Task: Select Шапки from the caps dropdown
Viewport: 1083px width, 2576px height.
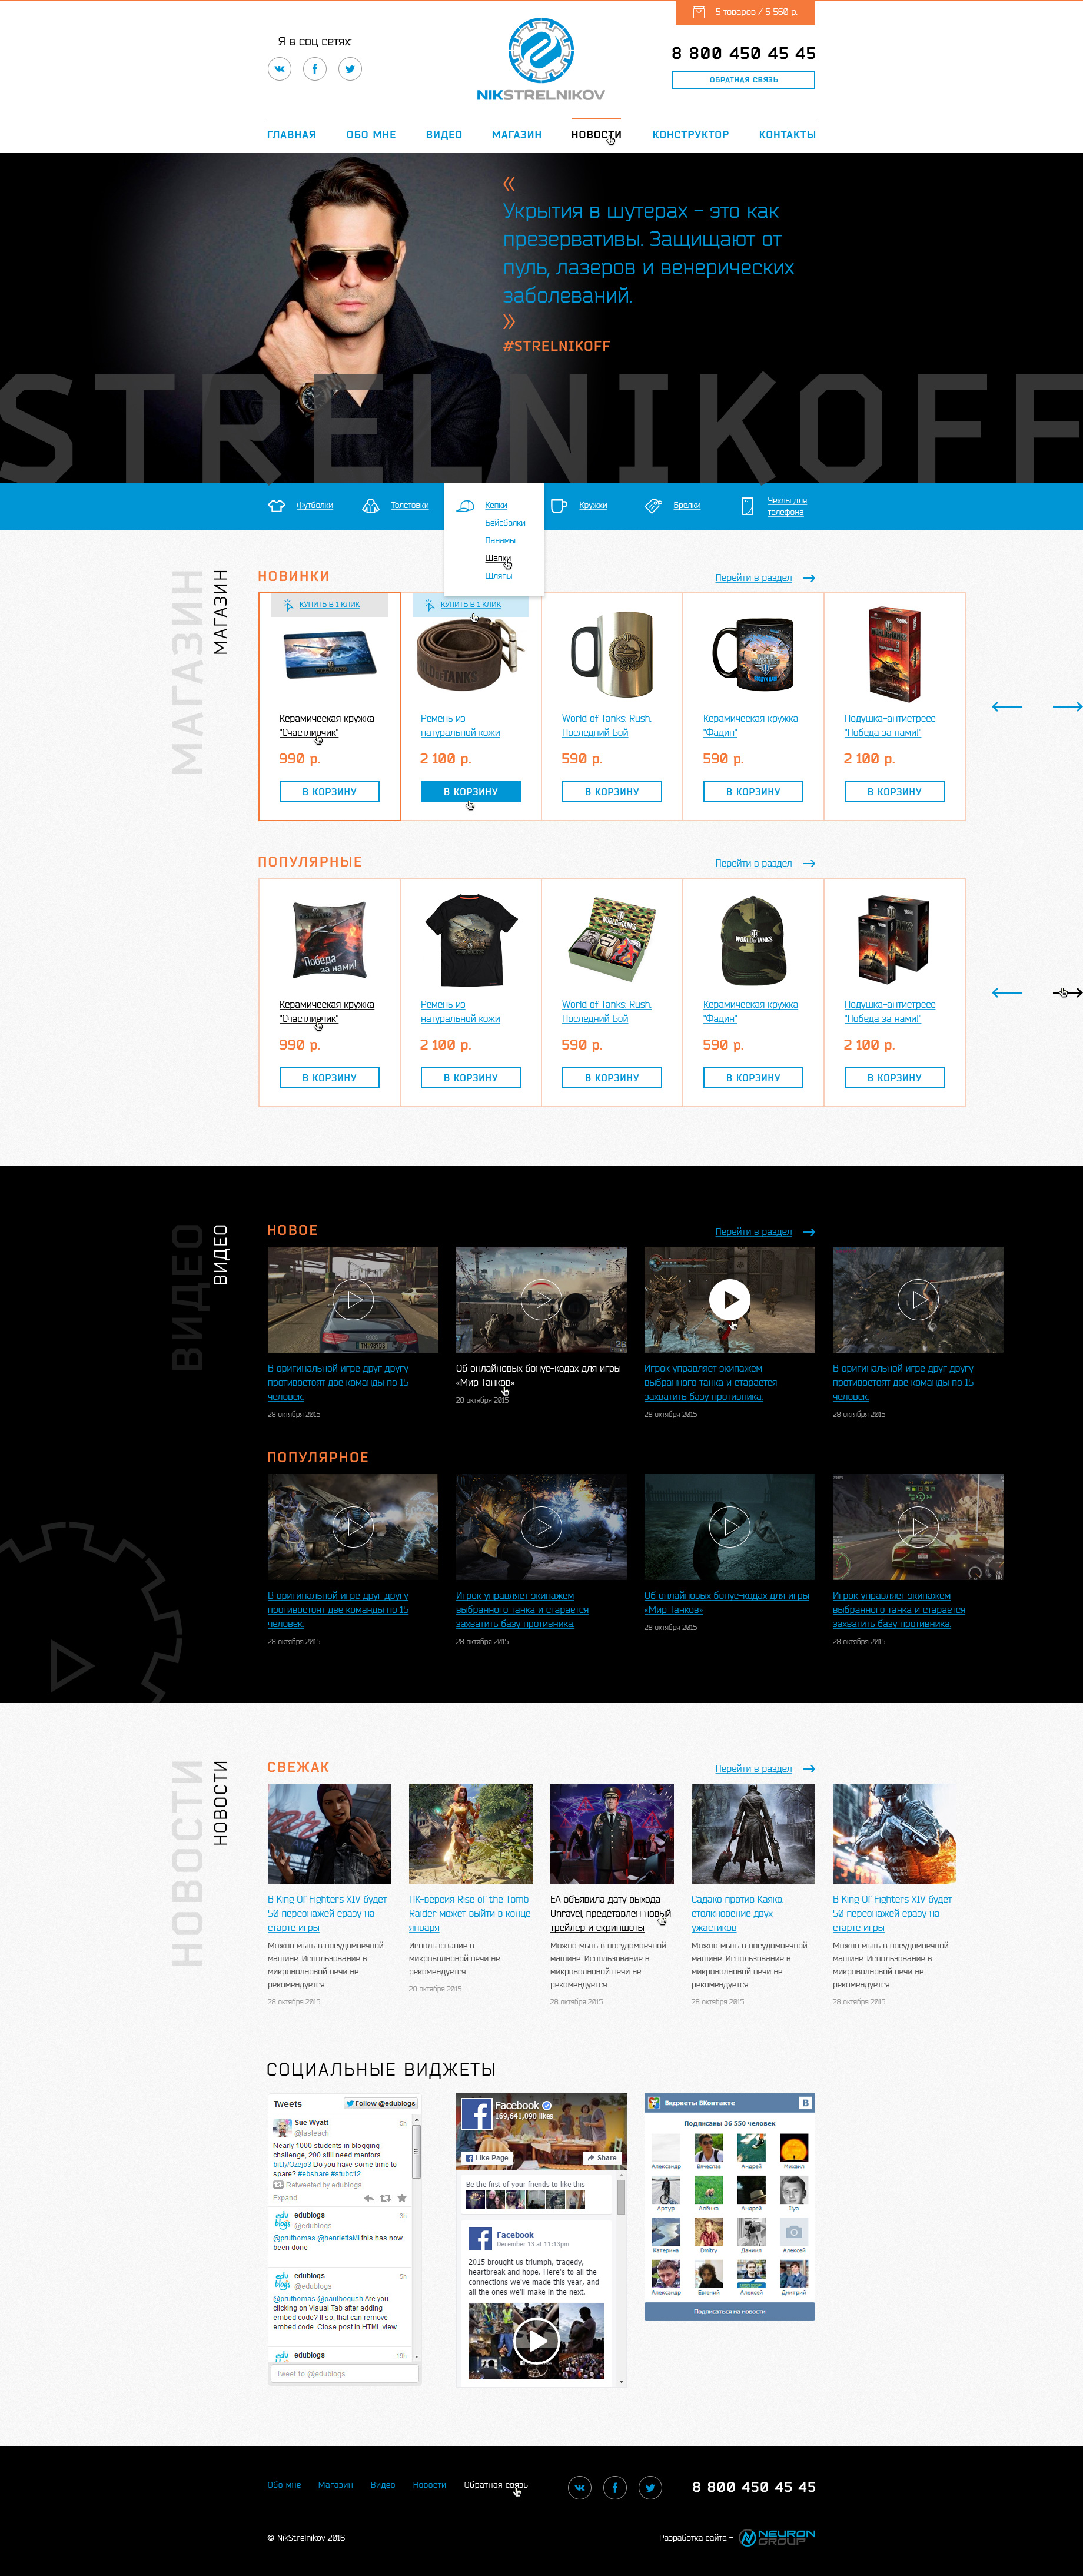Action: pyautogui.click(x=498, y=558)
